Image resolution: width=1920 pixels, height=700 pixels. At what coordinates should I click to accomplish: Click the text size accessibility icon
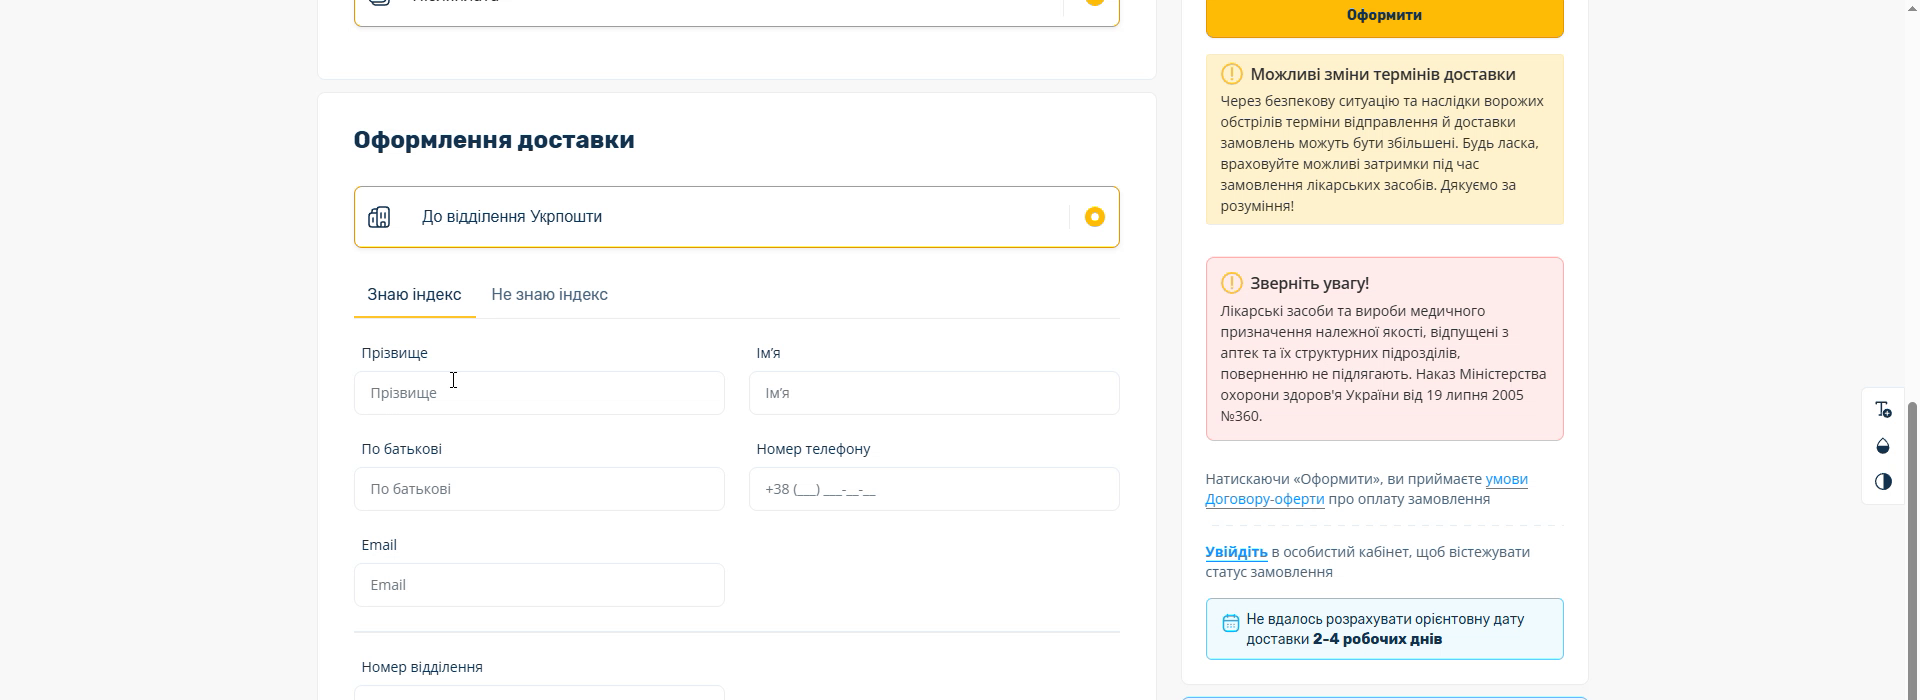[x=1883, y=410]
